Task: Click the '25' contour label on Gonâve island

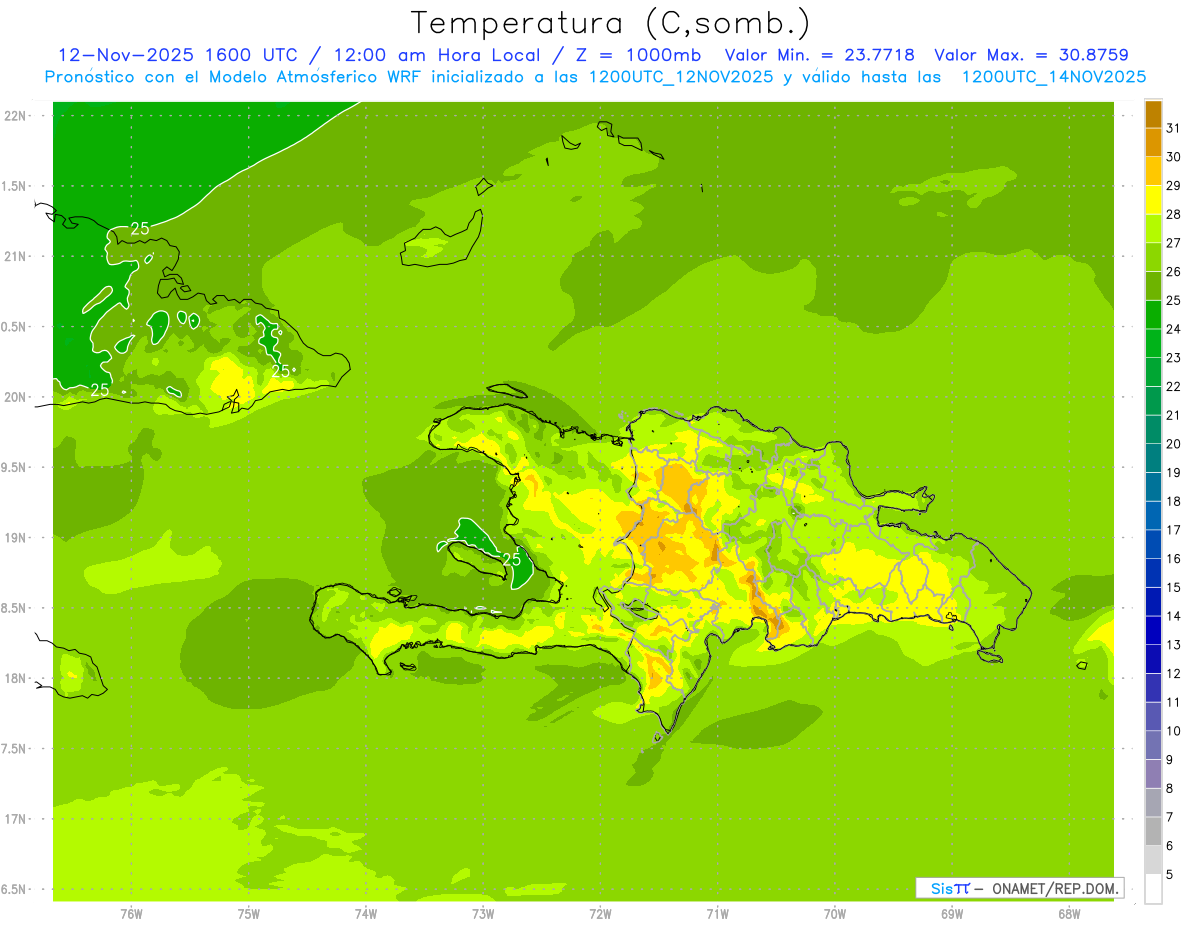Action: coord(511,559)
